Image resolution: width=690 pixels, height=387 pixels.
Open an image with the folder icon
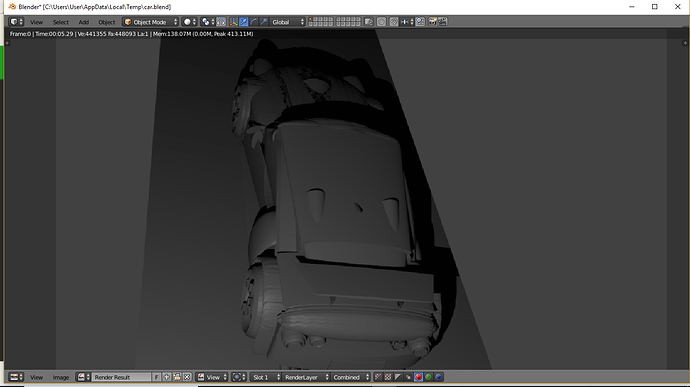[176, 377]
